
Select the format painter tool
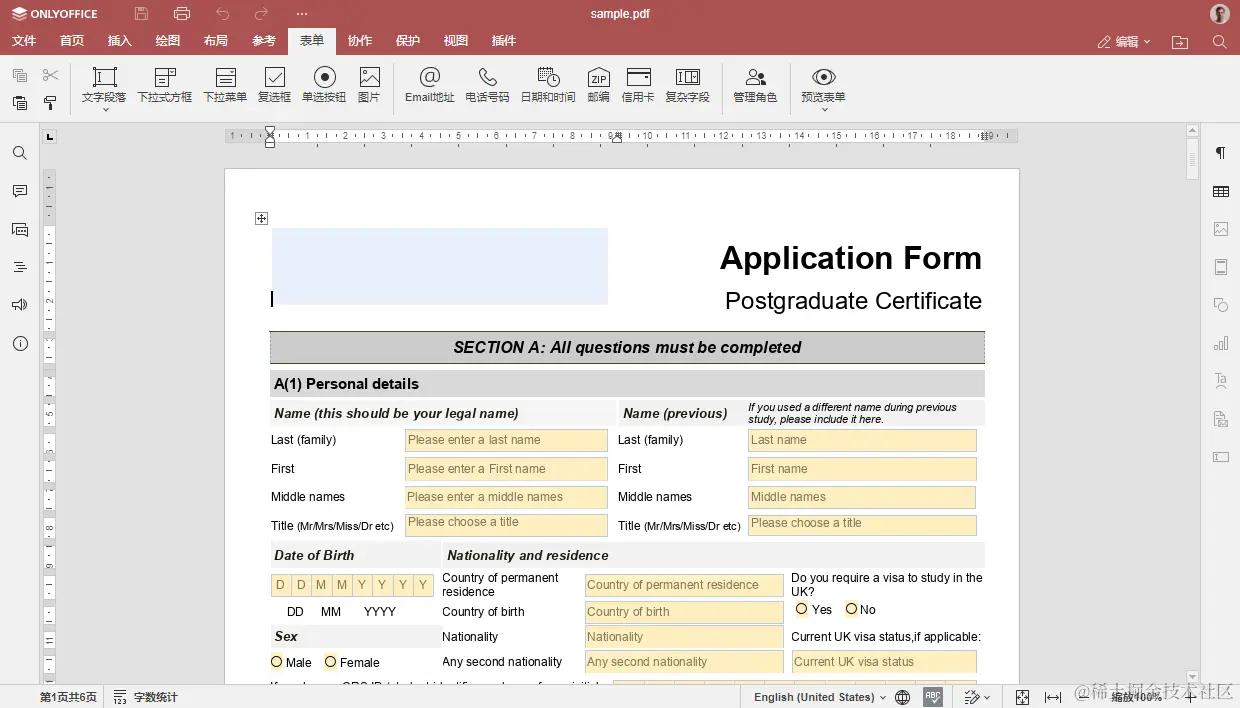point(49,104)
